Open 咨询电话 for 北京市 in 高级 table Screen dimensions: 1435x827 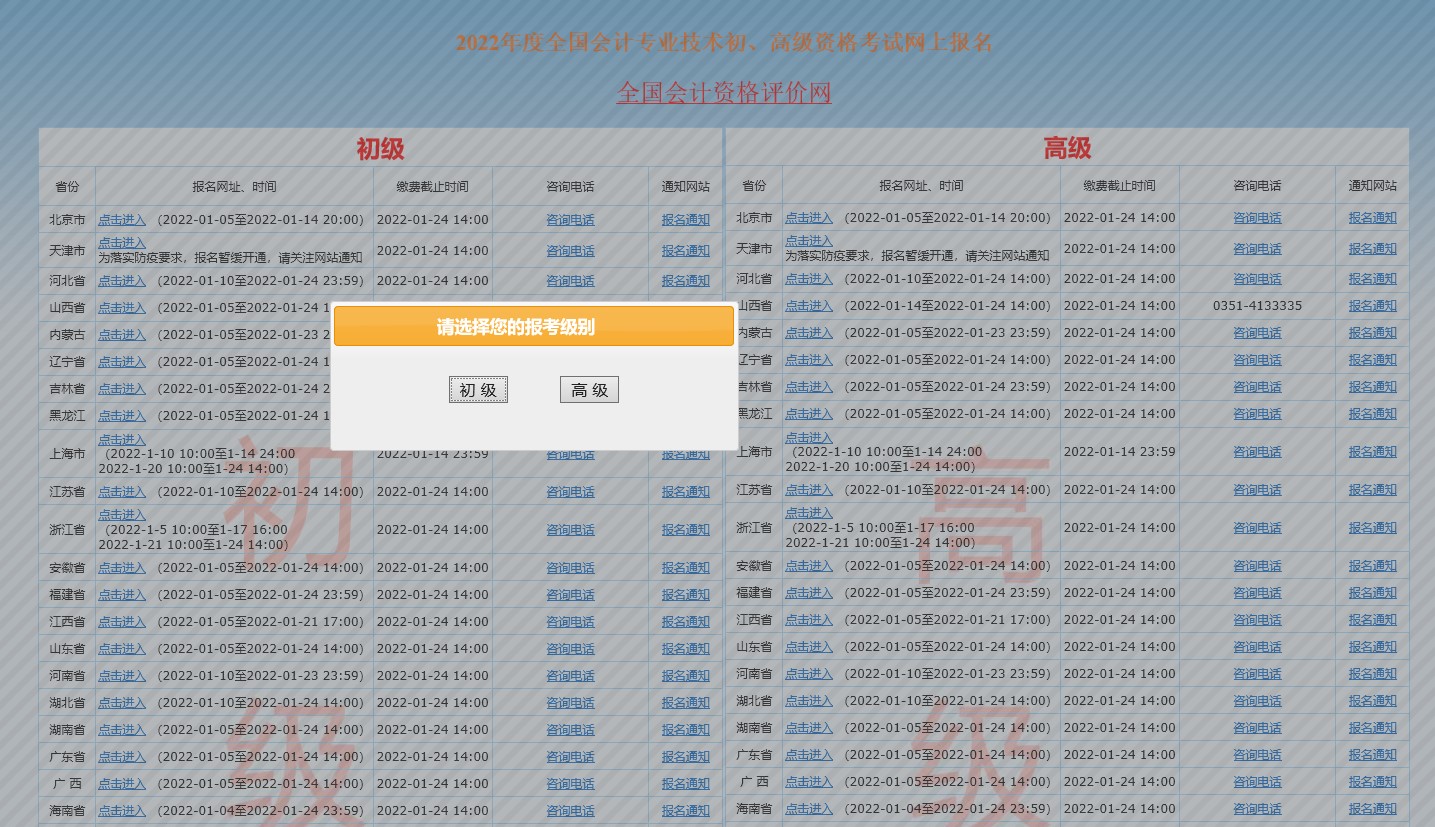point(1257,218)
